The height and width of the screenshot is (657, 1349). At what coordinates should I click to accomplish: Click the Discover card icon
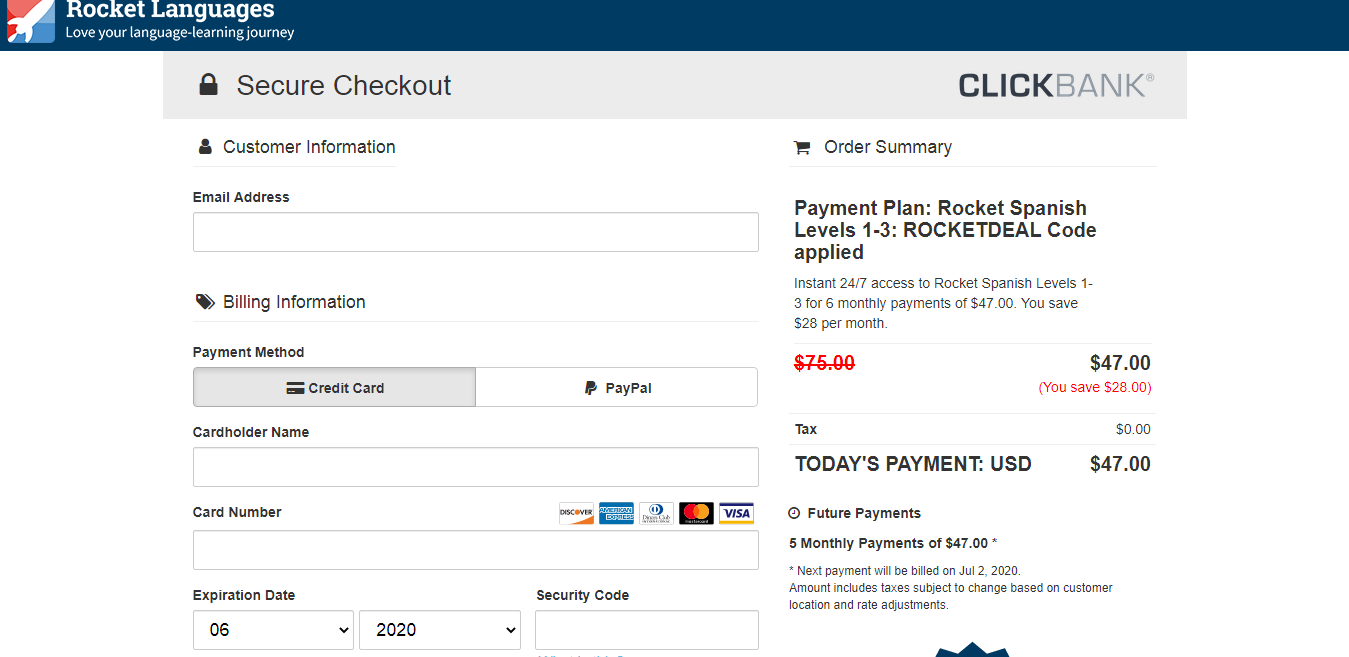(576, 513)
